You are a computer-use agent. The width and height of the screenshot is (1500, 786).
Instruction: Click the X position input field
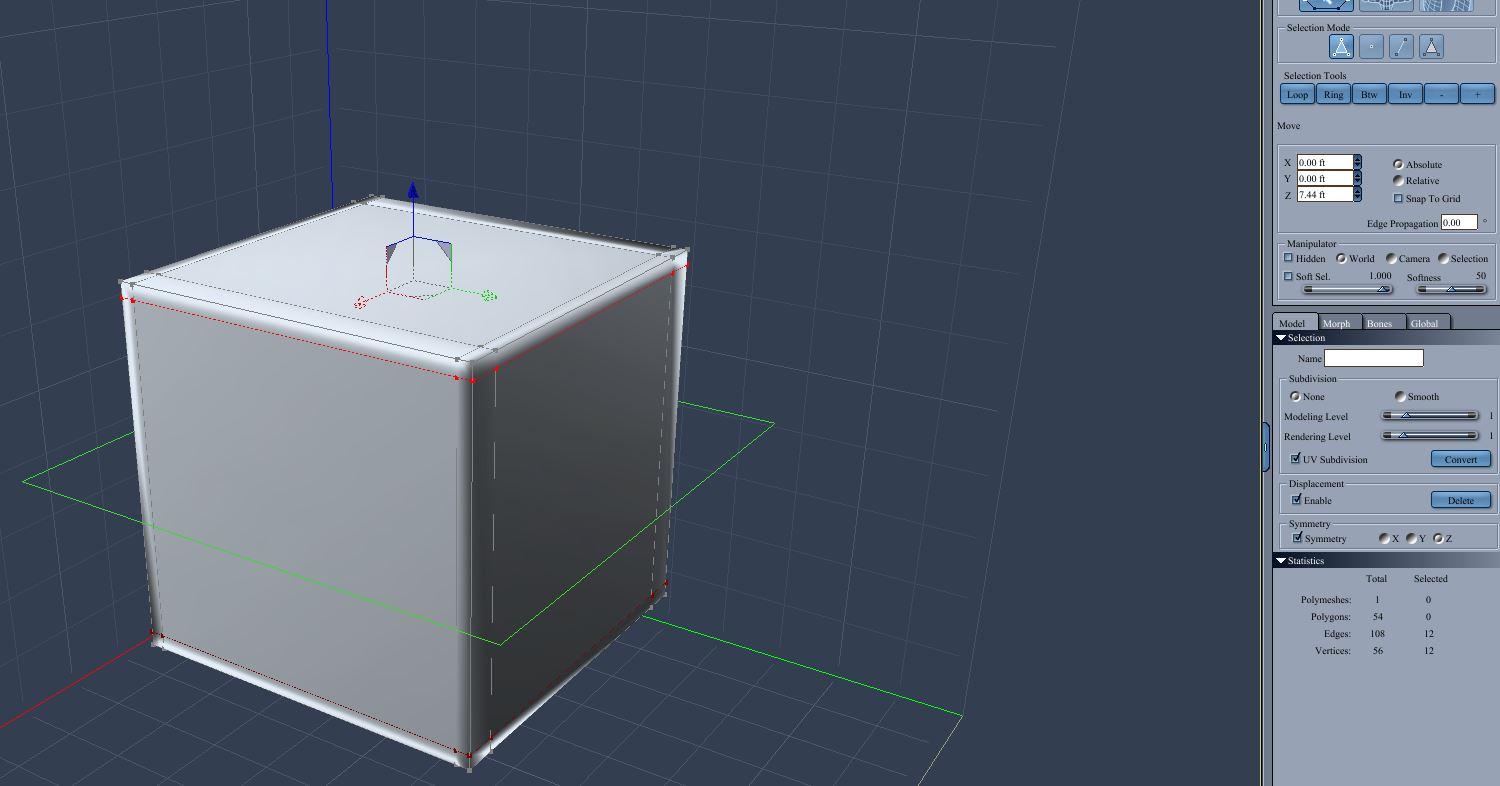1325,162
